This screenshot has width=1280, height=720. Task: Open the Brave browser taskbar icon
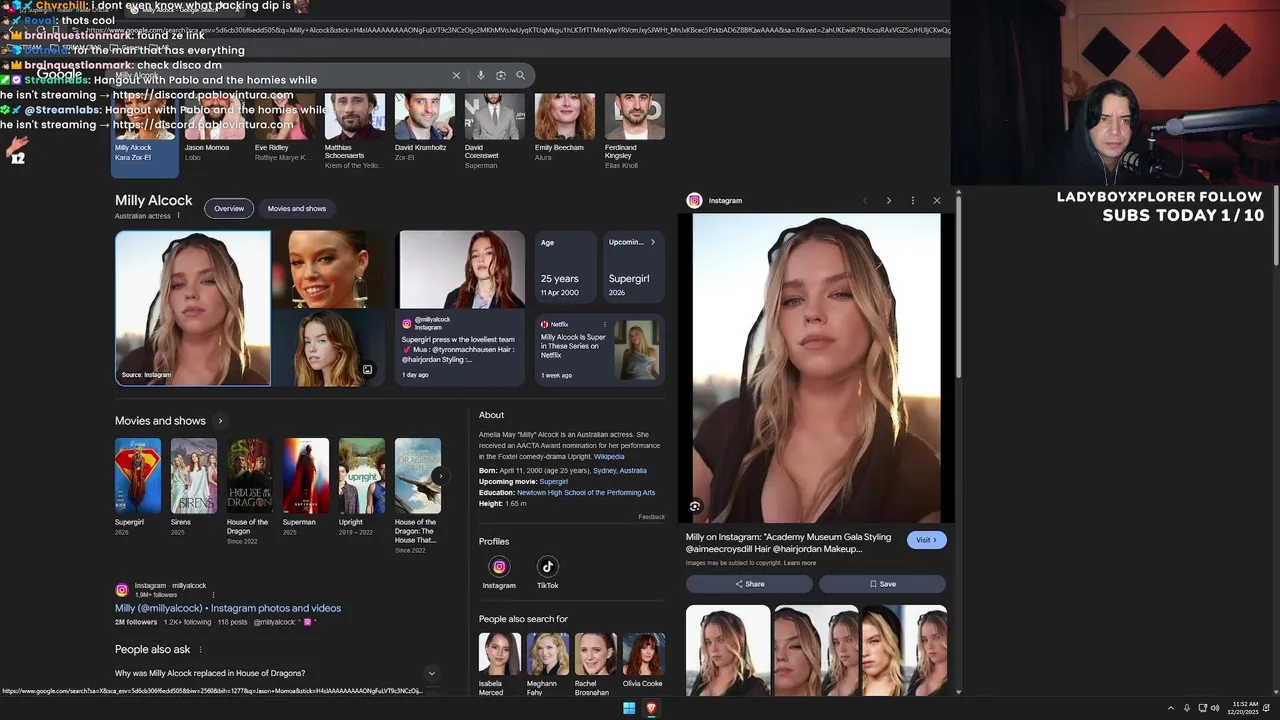(651, 708)
